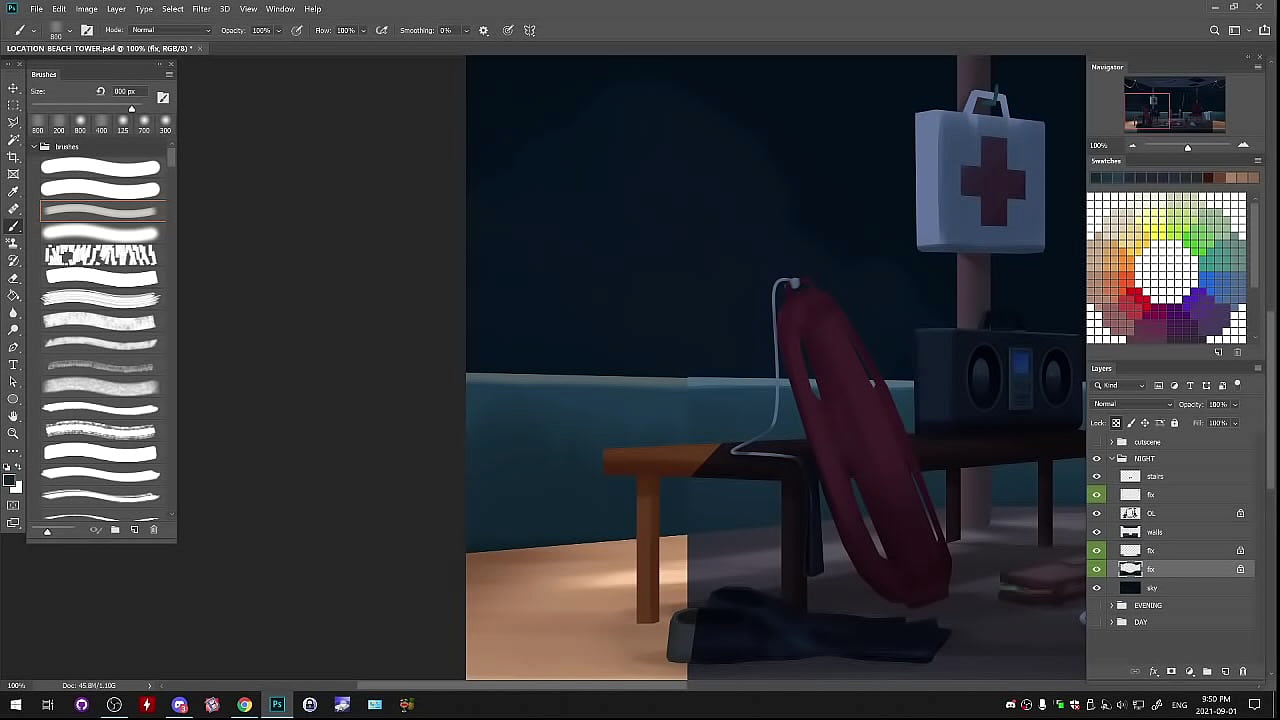Expand the DAY layer group
The height and width of the screenshot is (720, 1280).
(x=1111, y=622)
